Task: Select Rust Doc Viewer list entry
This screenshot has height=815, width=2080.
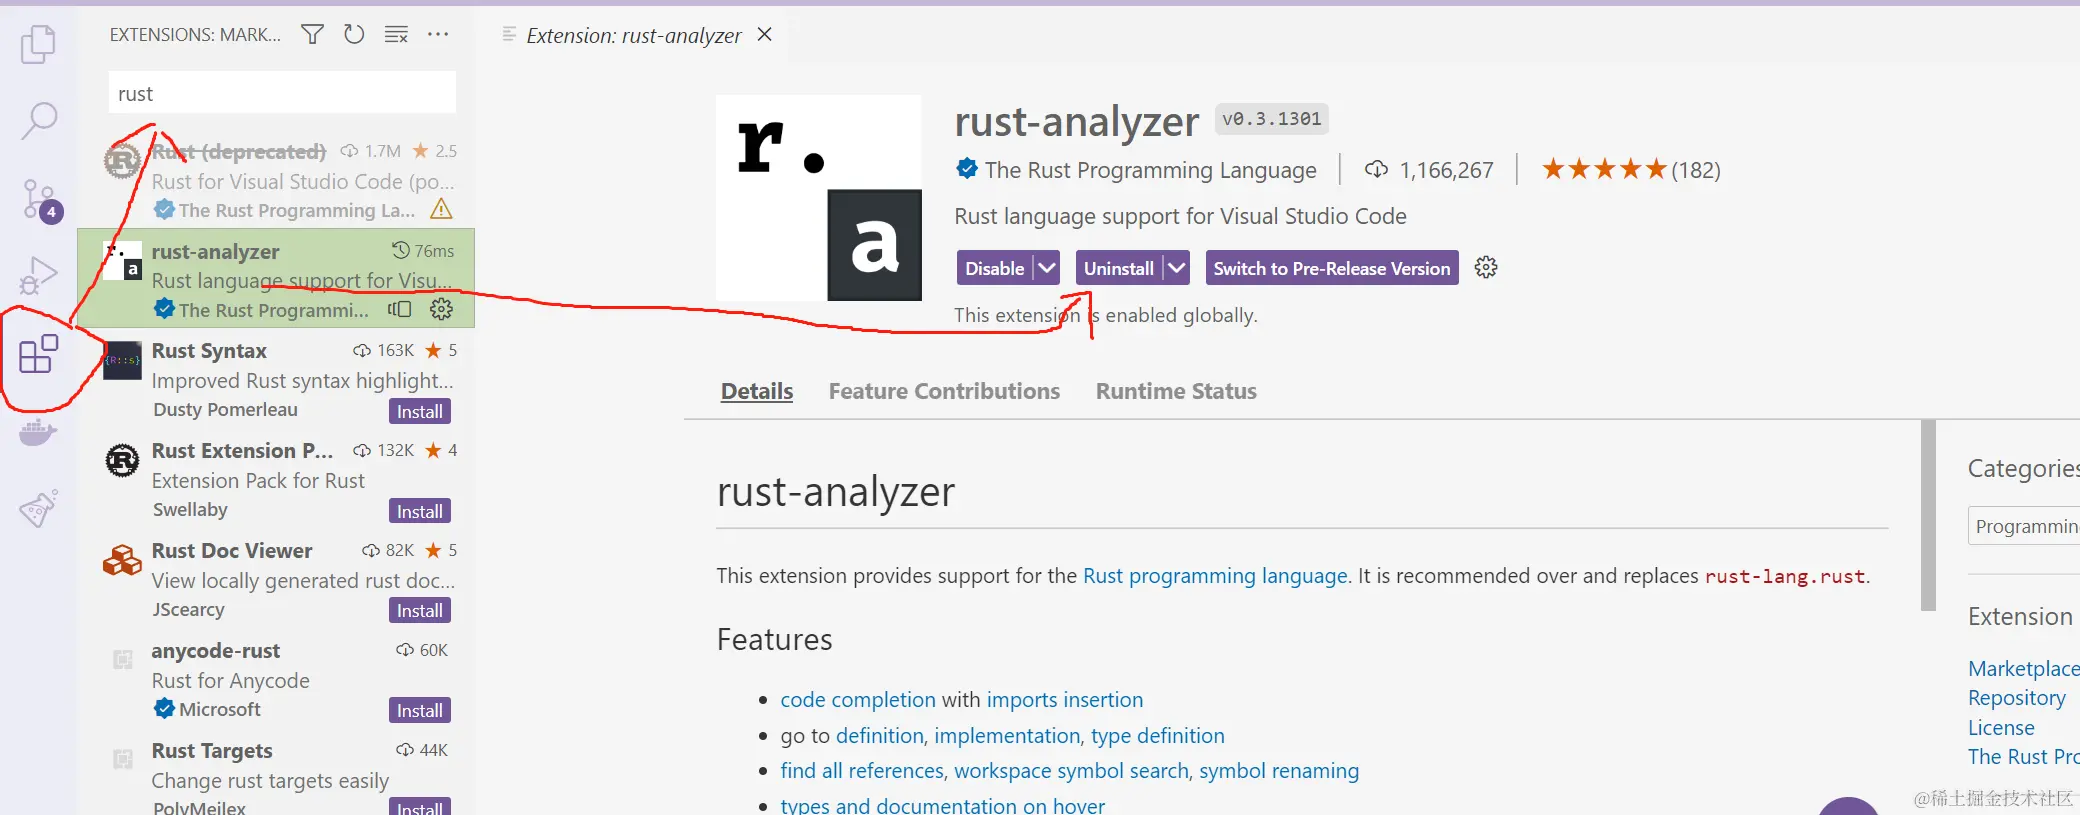Action: click(276, 579)
